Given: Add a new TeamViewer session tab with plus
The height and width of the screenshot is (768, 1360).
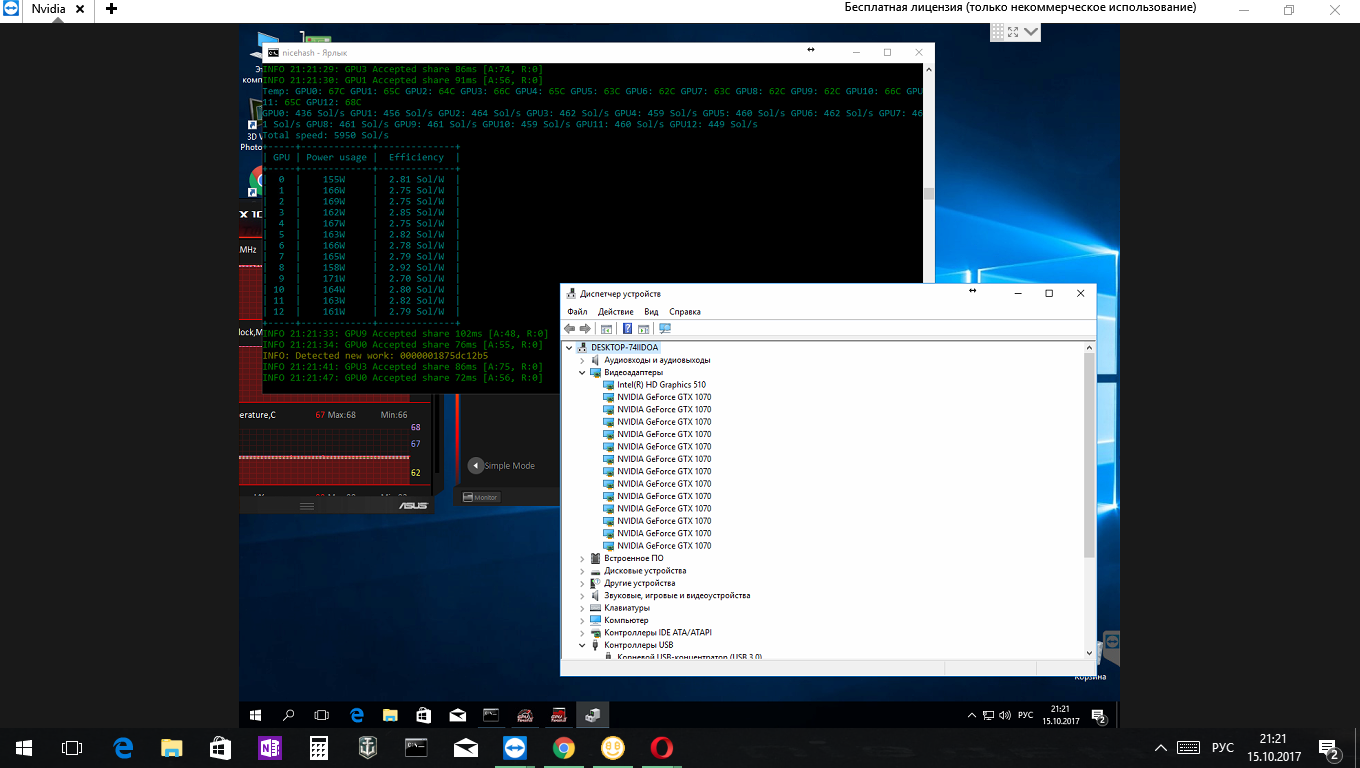Looking at the screenshot, I should click(x=111, y=8).
